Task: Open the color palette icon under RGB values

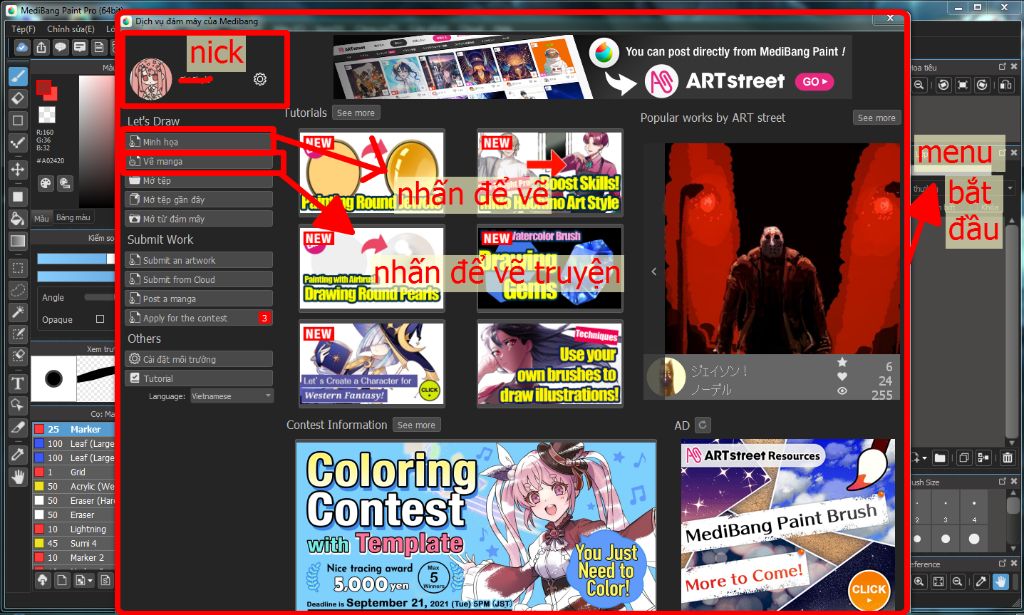Action: [x=45, y=183]
